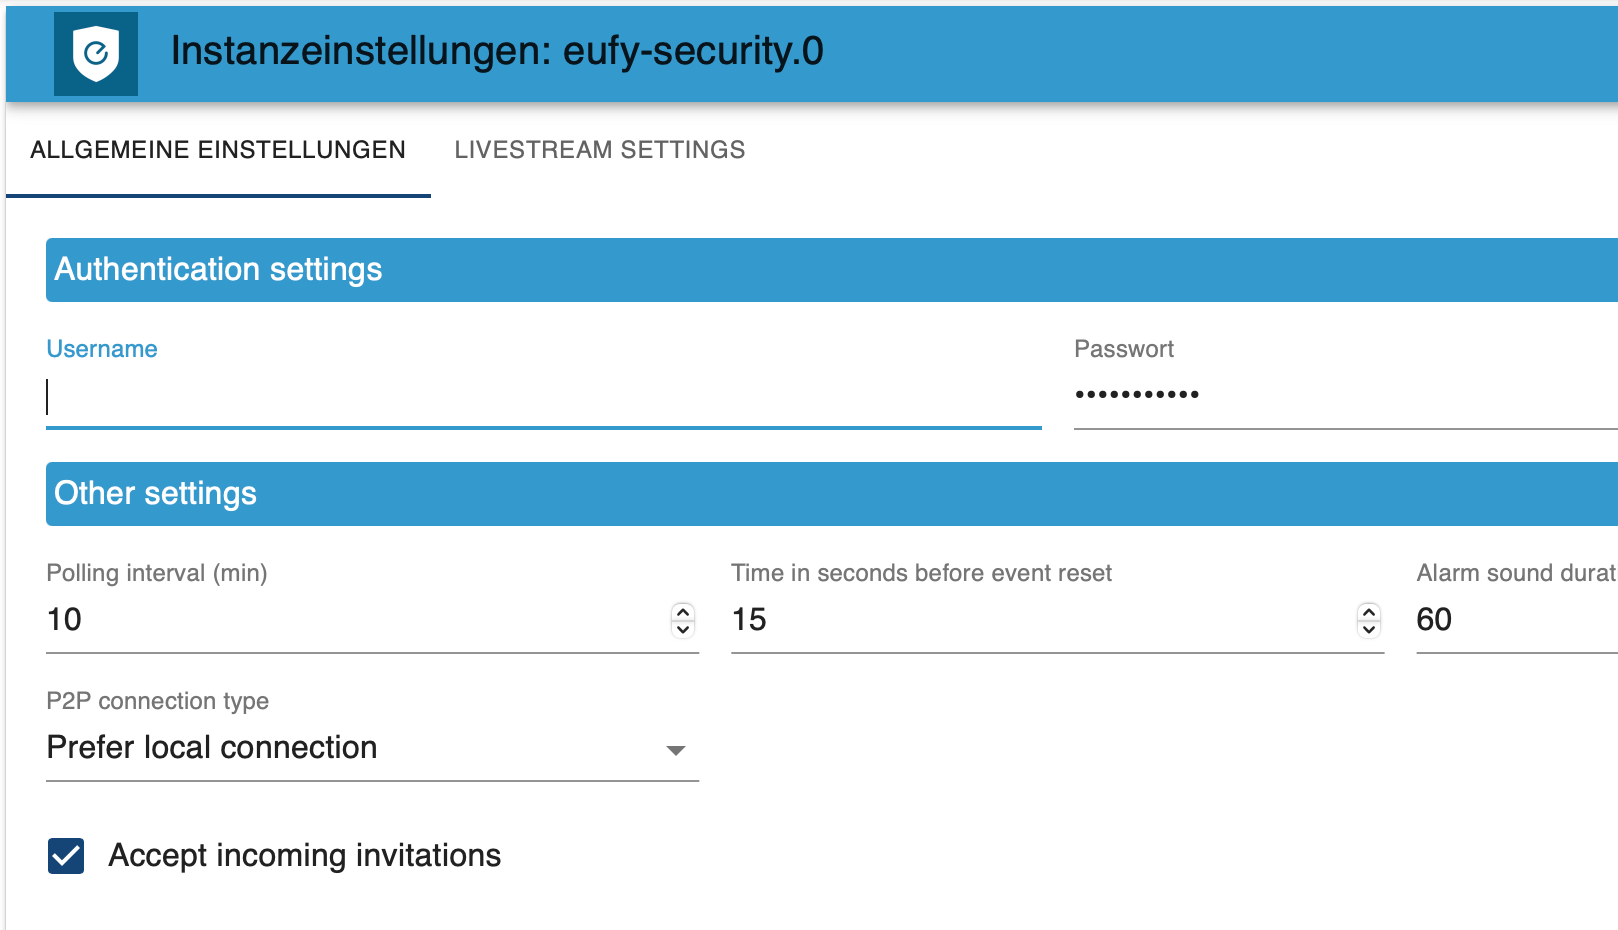
Task: Click the P2P connection type label
Action: coord(158,701)
